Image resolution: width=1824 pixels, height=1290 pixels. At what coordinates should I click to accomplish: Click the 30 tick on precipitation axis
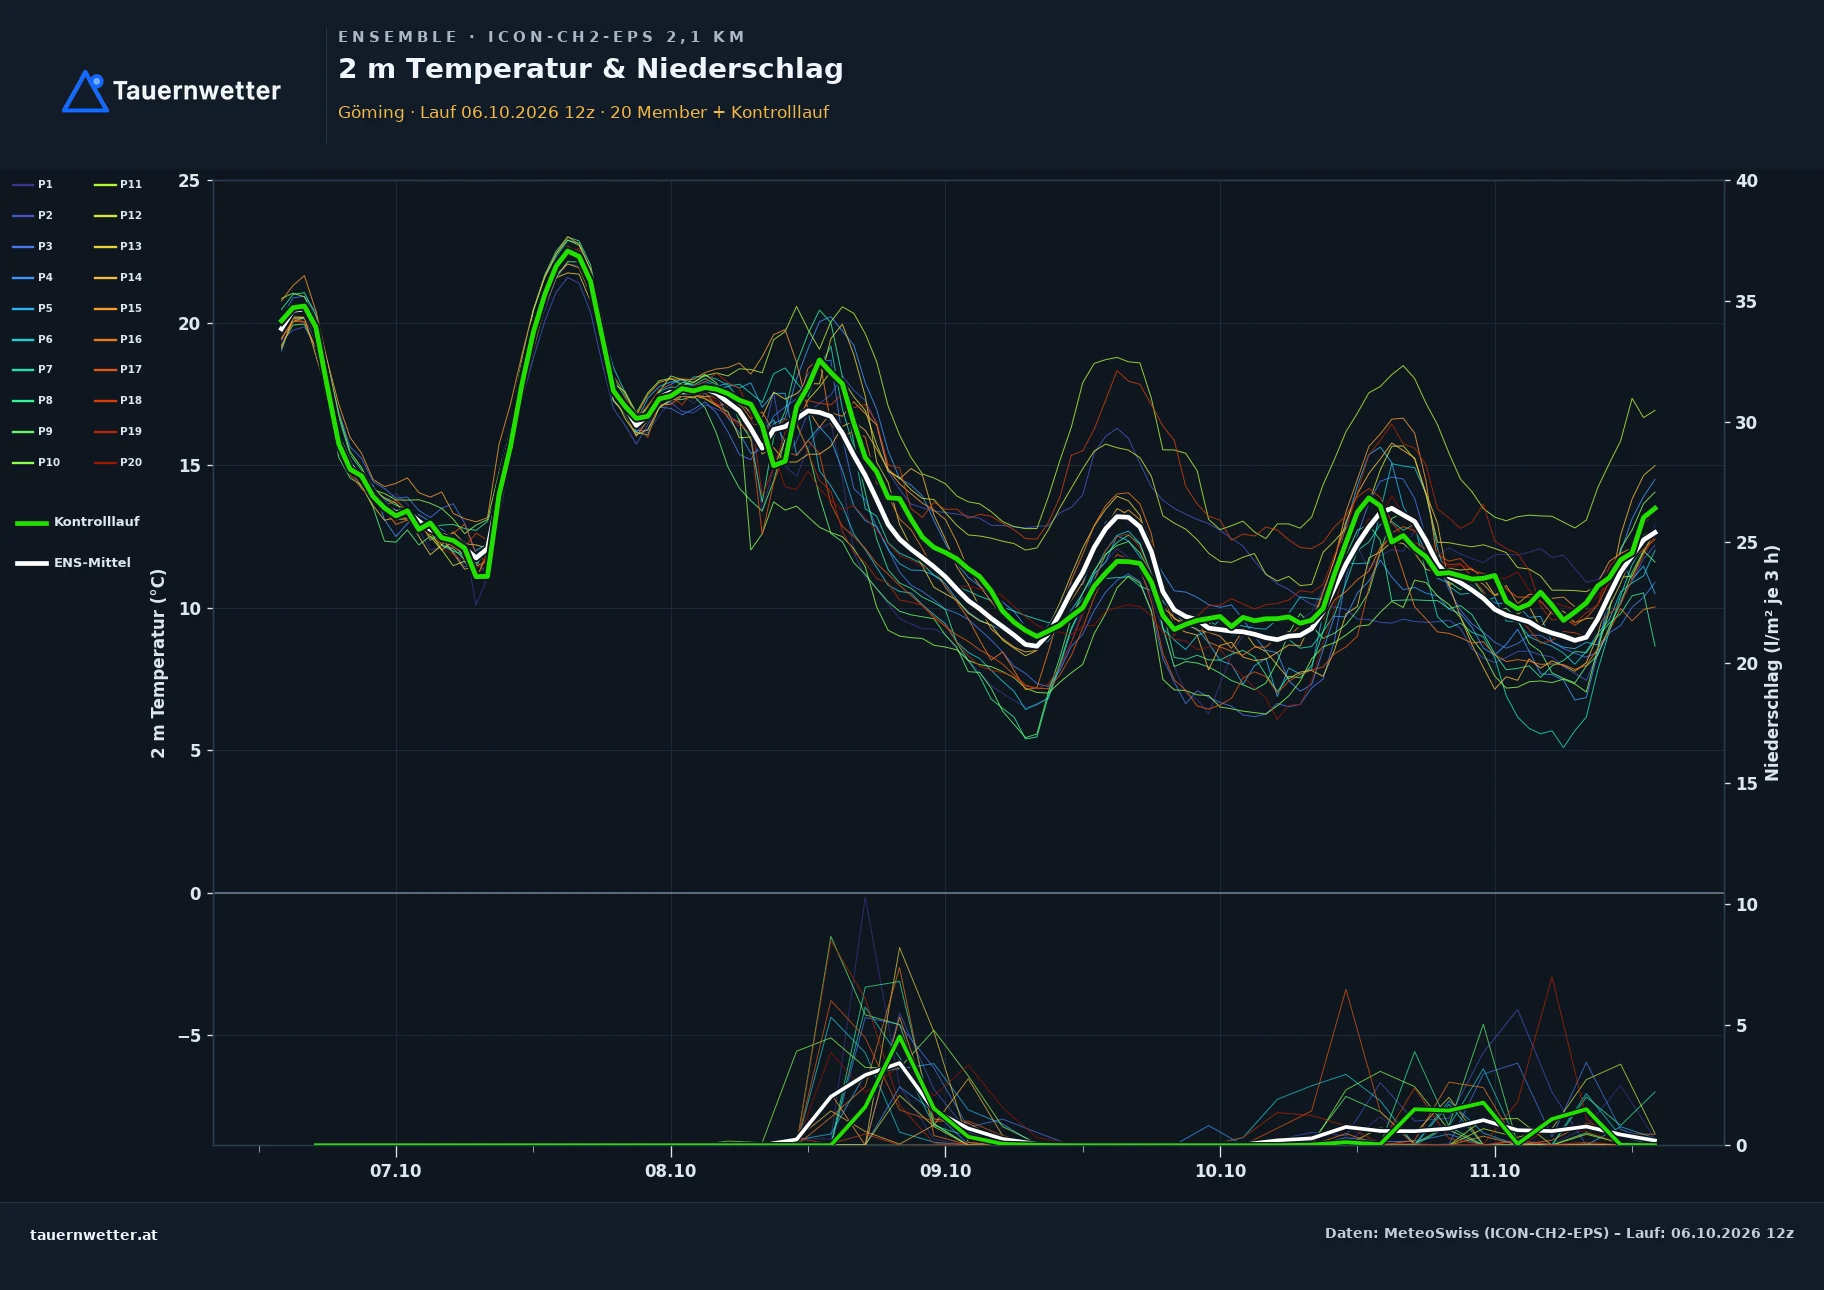tap(1747, 423)
